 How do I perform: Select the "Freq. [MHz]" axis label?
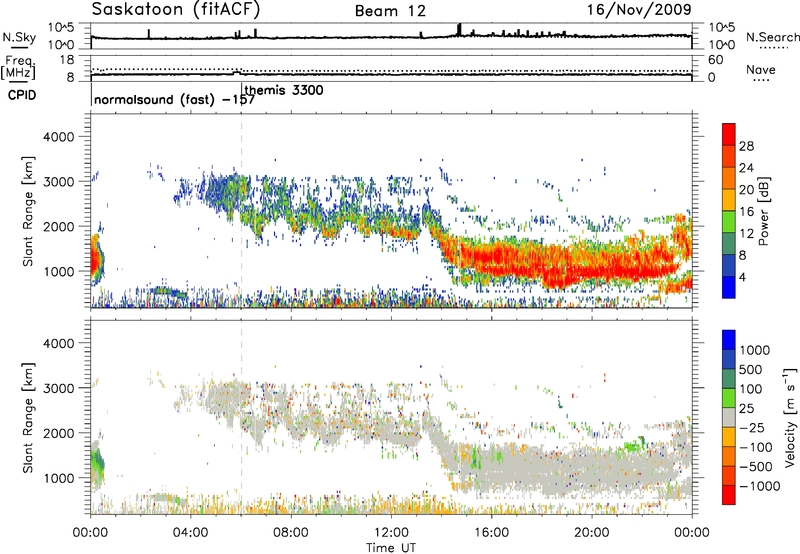18,66
